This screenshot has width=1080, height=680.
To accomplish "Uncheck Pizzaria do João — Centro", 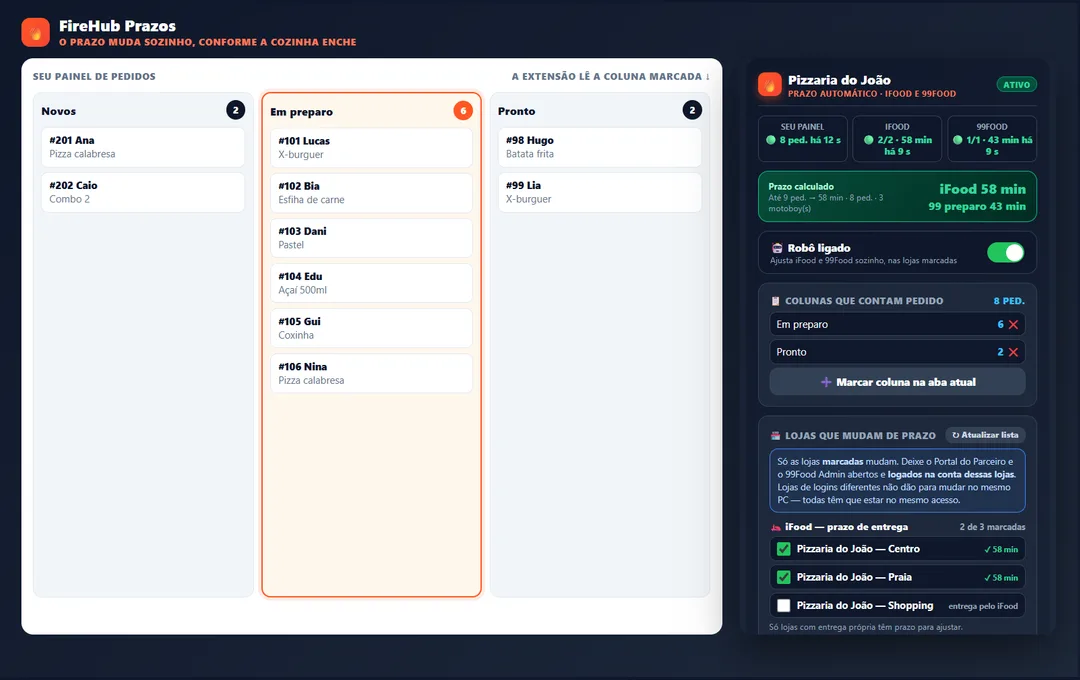I will point(783,549).
